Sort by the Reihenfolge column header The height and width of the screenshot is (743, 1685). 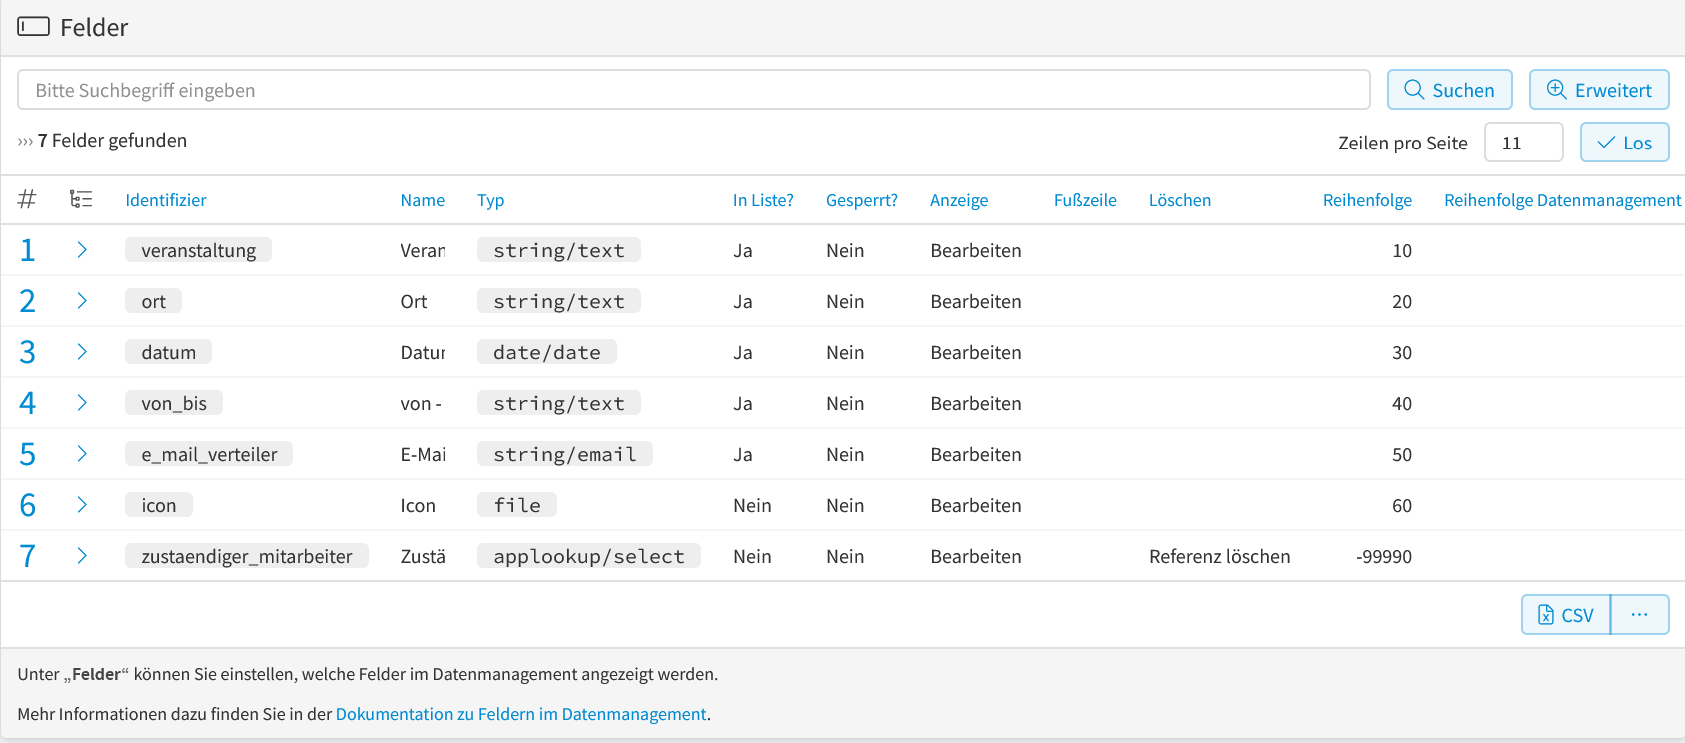click(x=1367, y=200)
